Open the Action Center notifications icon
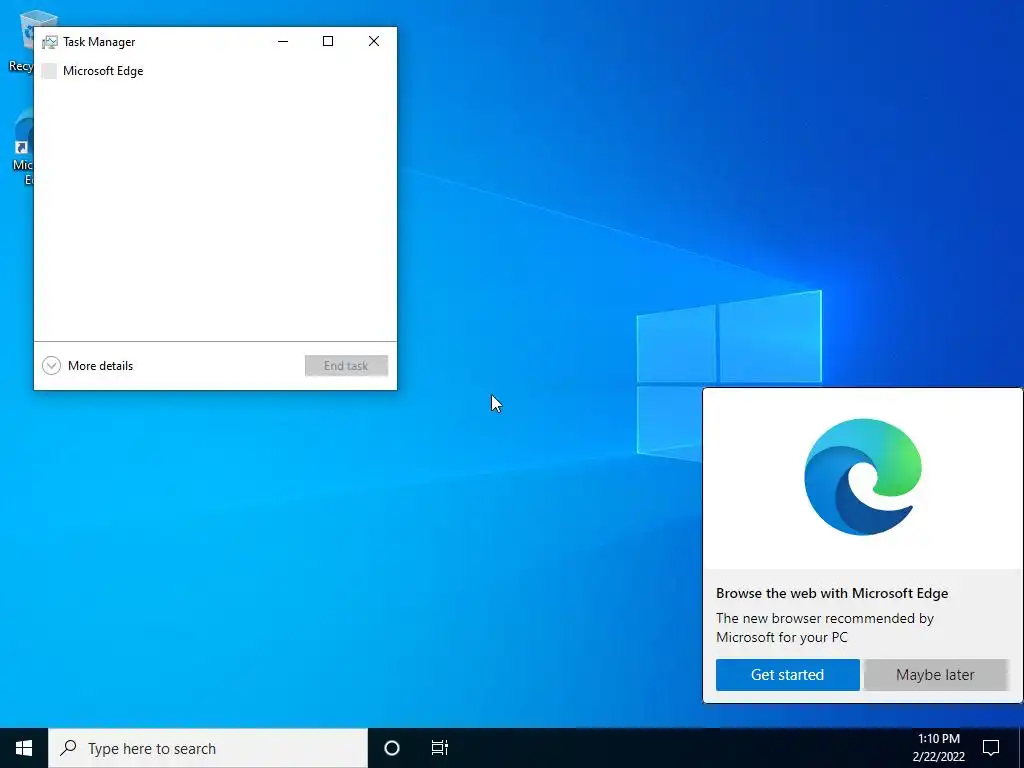1024x768 pixels. coord(991,748)
